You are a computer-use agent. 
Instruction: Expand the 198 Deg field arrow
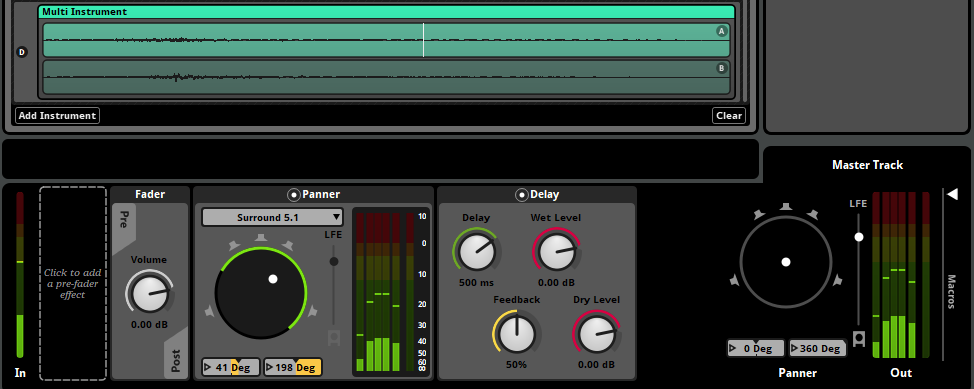270,367
